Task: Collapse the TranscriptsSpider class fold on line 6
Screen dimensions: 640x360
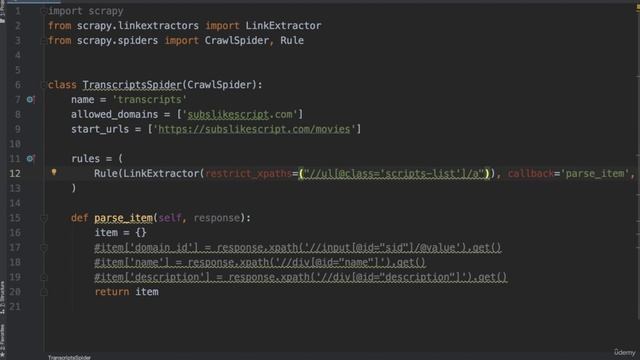Action: 43,85
